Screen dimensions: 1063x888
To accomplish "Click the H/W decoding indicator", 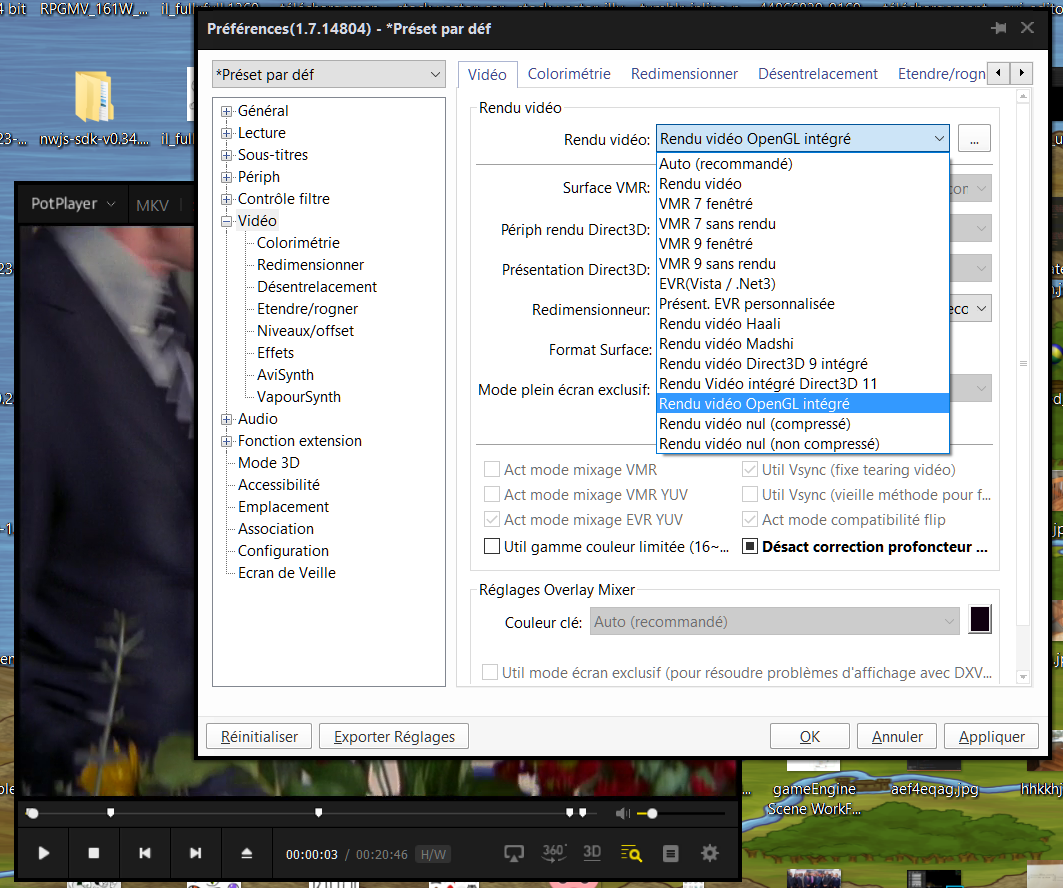I will 433,854.
